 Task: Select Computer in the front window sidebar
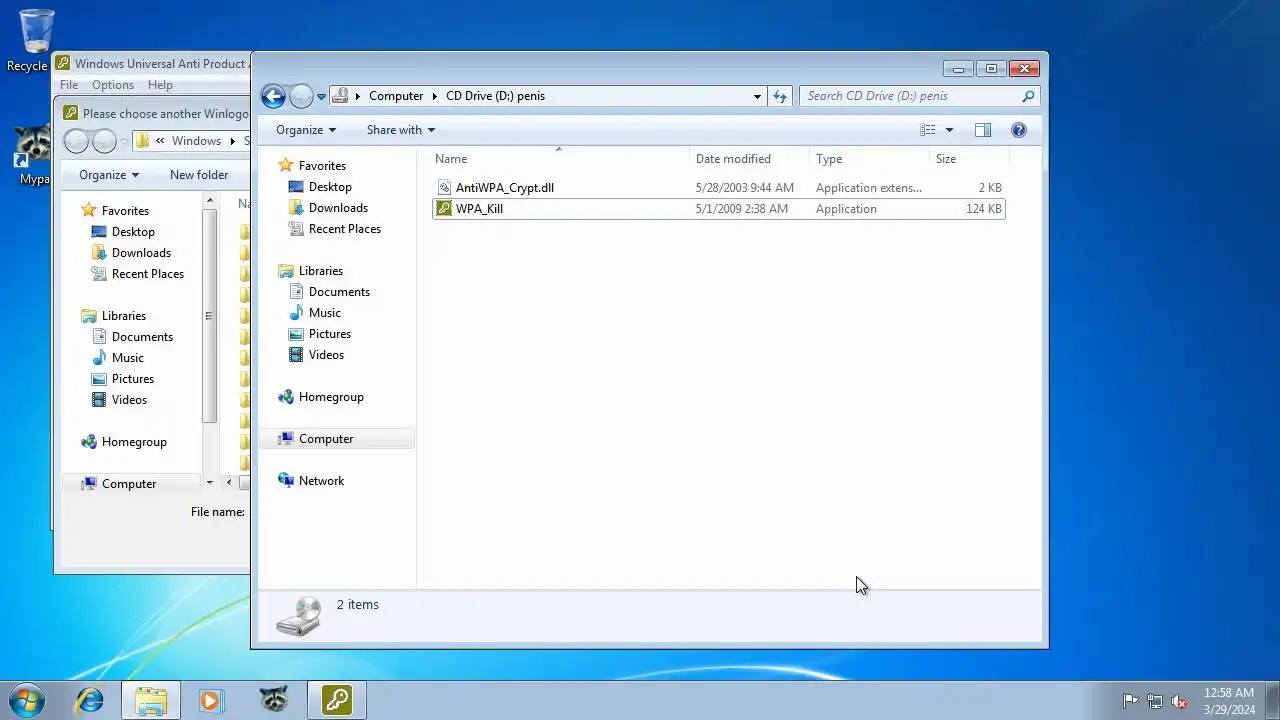pyautogui.click(x=337, y=439)
